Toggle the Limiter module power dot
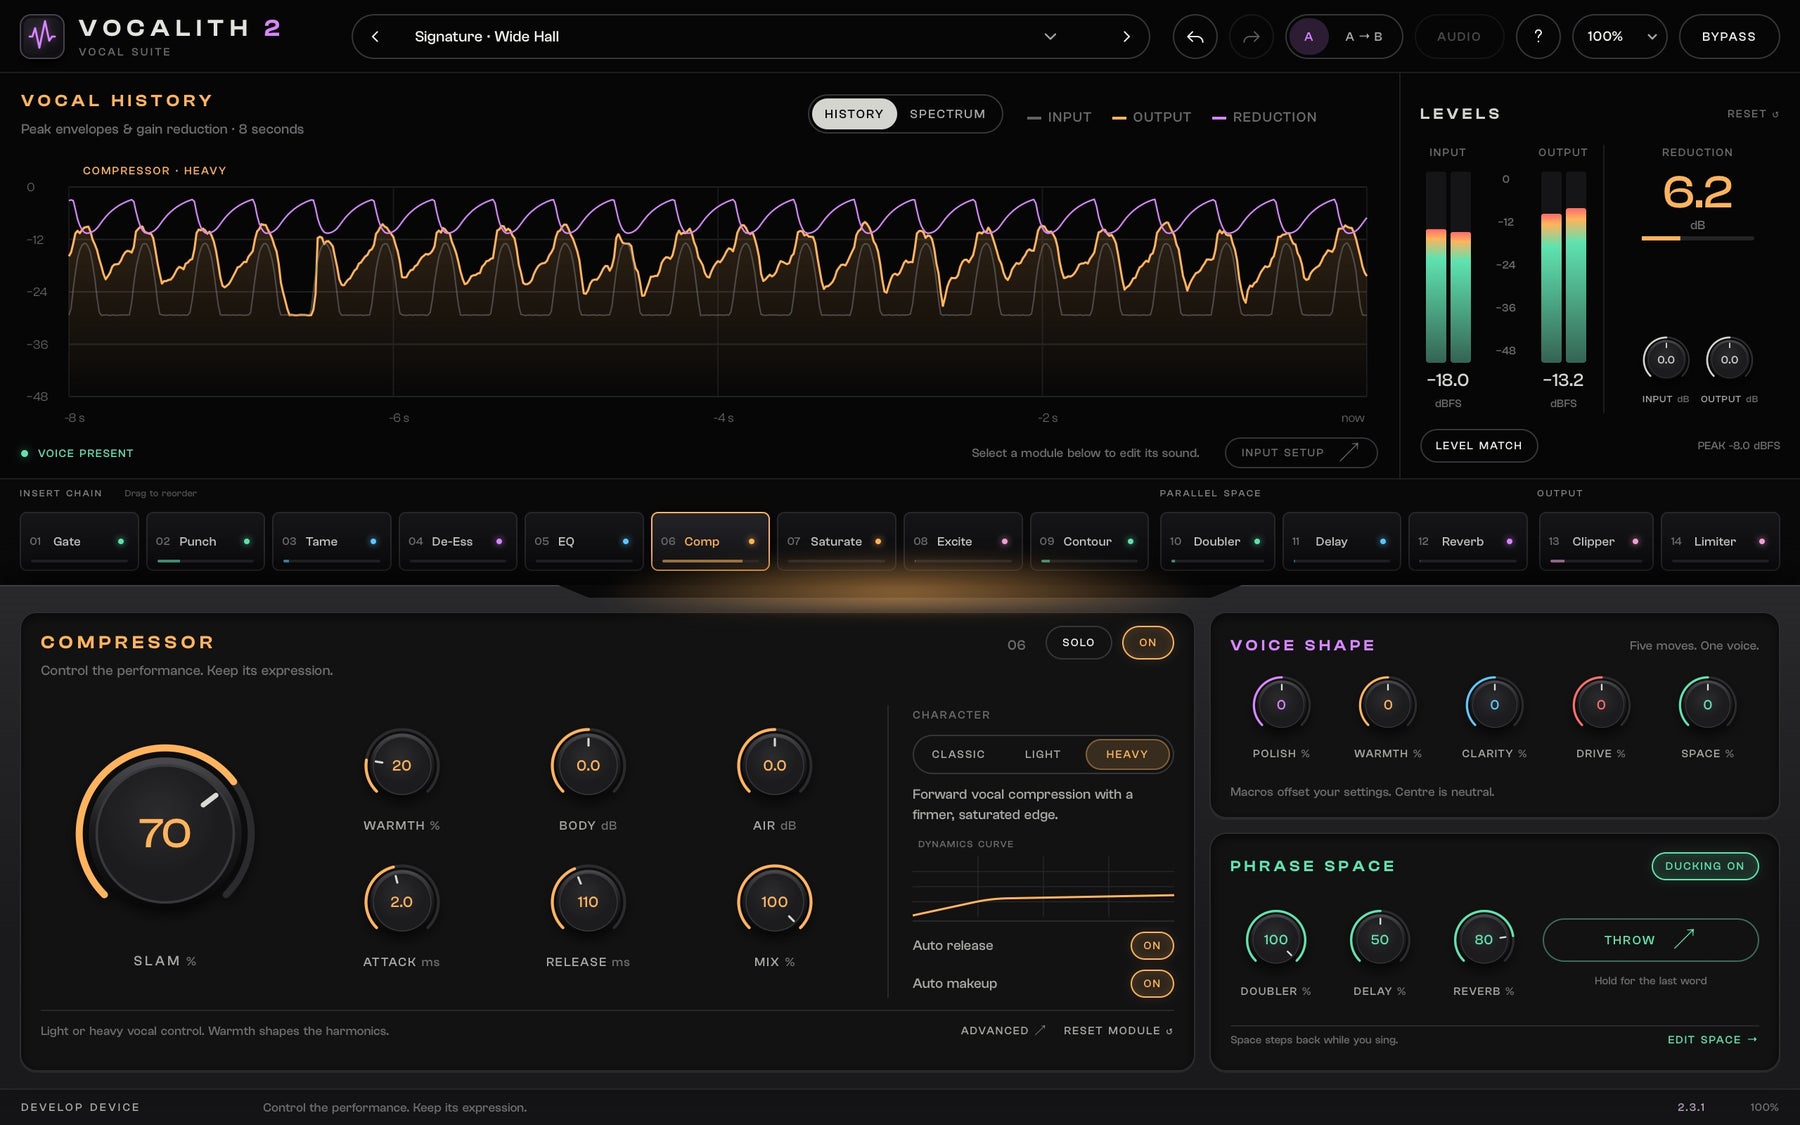The height and width of the screenshot is (1125, 1800). [x=1761, y=541]
